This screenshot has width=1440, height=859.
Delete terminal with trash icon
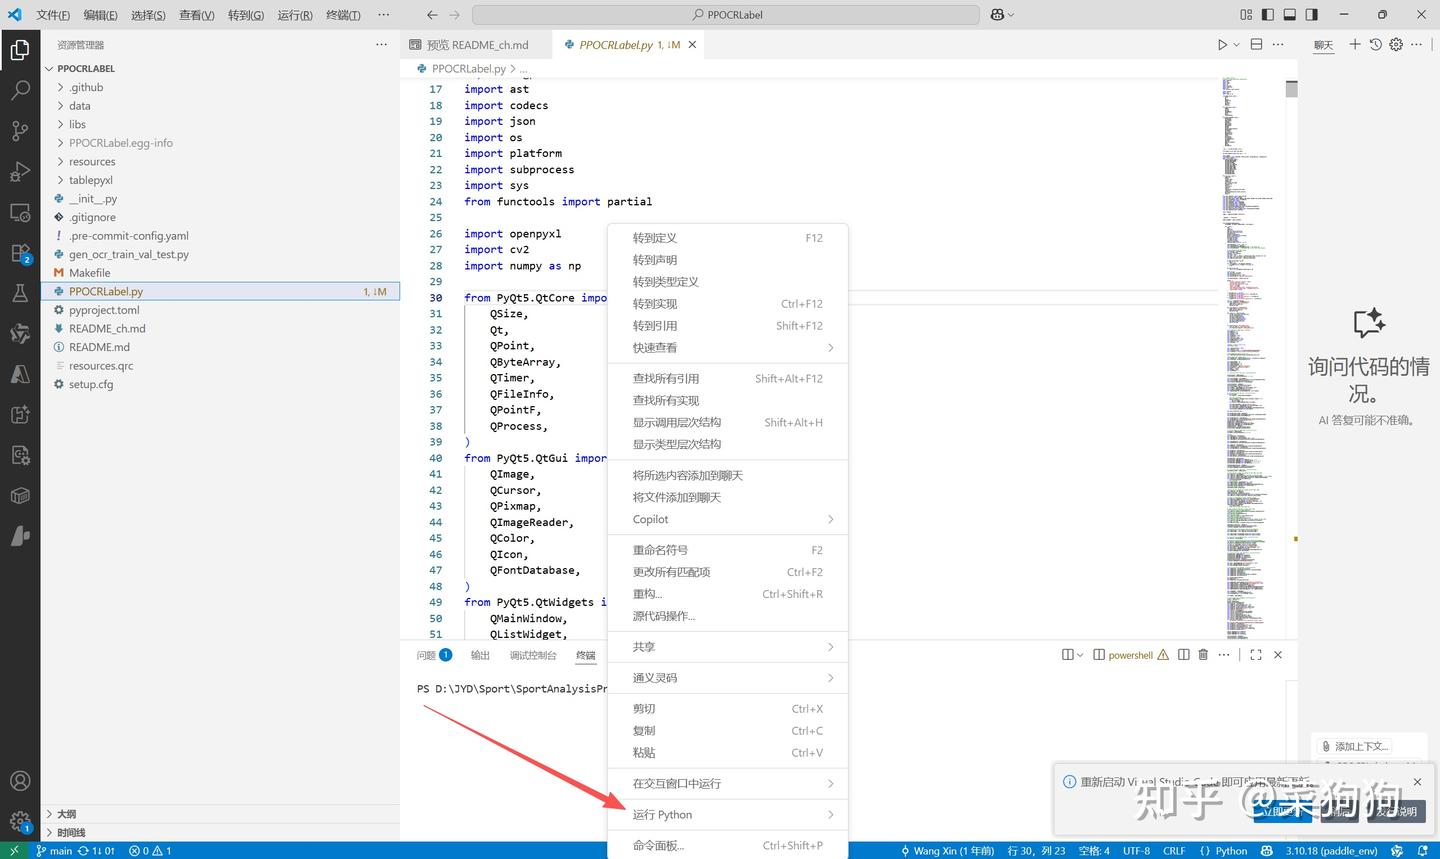(1203, 655)
